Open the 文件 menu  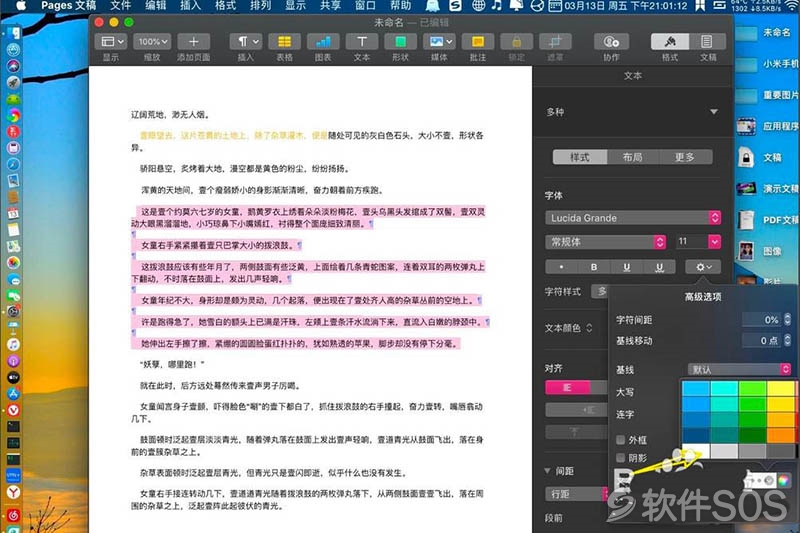tap(121, 6)
